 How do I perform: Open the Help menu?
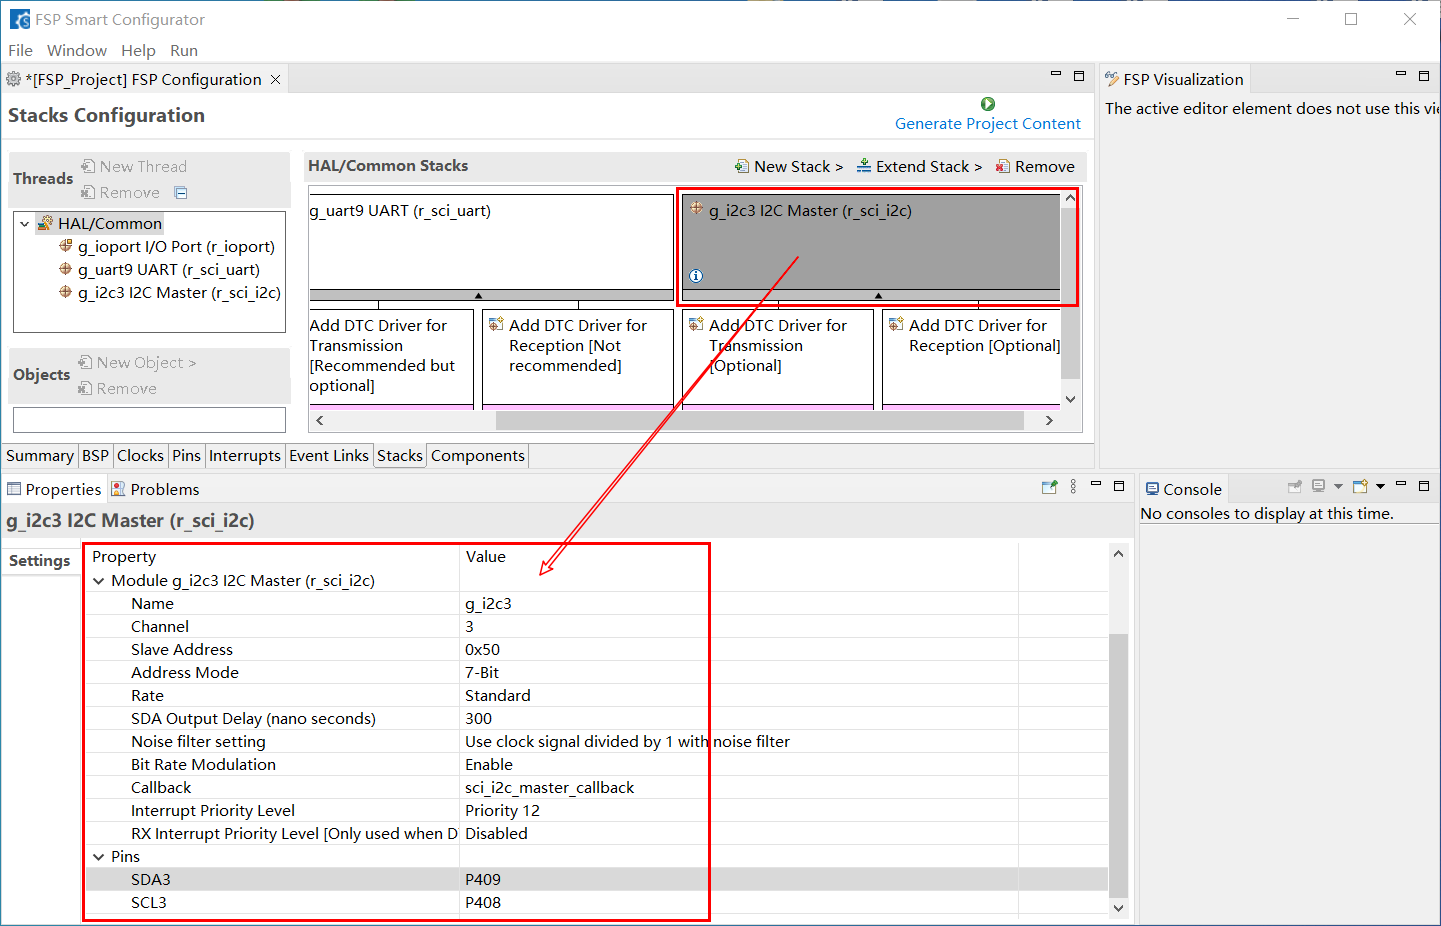pyautogui.click(x=138, y=50)
